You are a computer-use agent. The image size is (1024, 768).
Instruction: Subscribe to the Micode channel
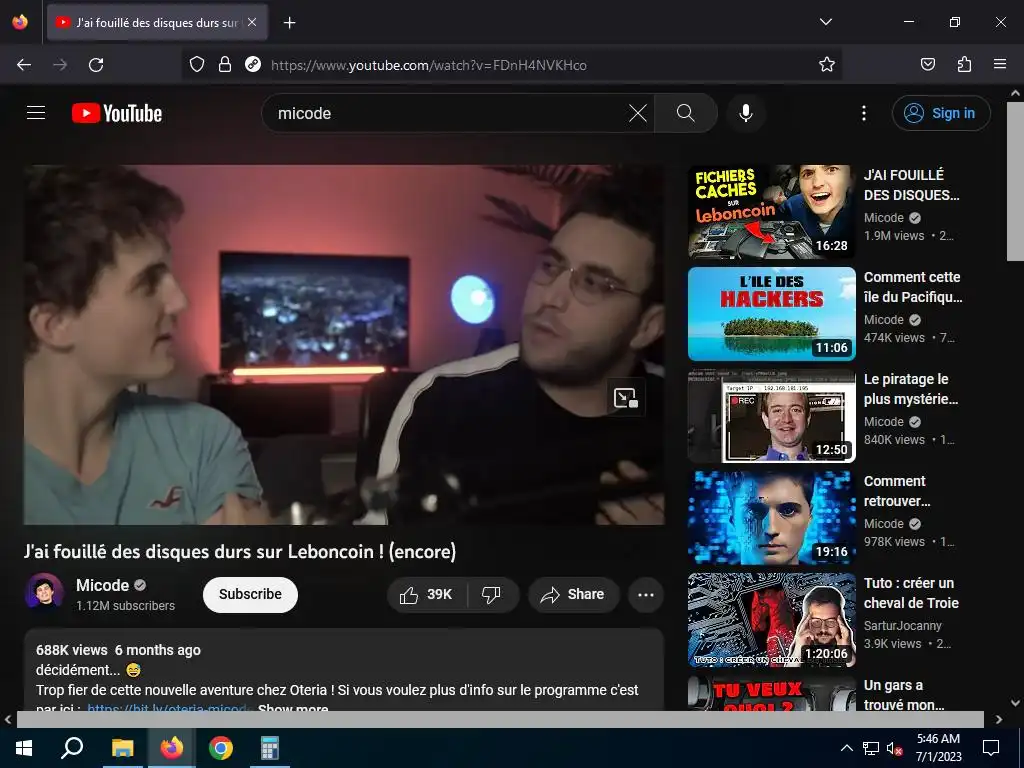click(250, 594)
